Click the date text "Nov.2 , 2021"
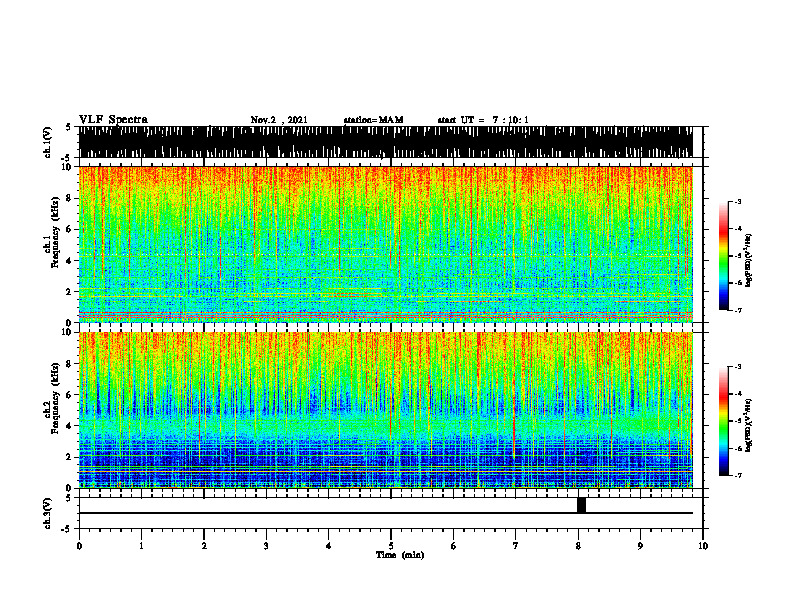792x612 pixels. pyautogui.click(x=279, y=120)
